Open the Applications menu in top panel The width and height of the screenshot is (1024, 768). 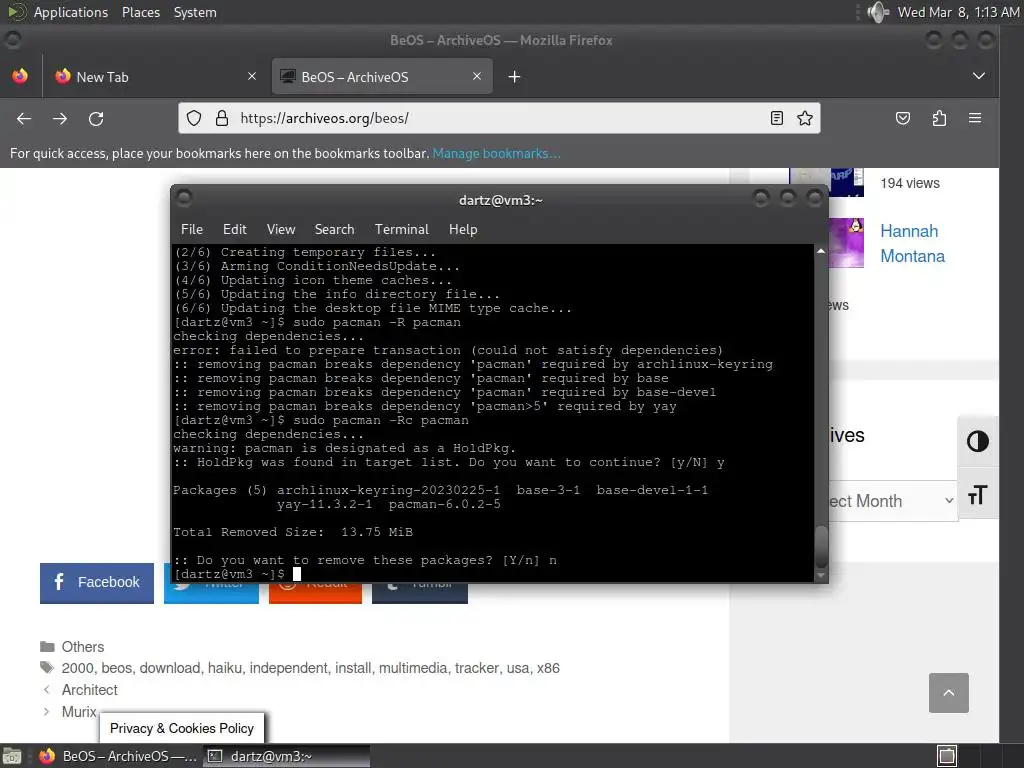click(71, 12)
